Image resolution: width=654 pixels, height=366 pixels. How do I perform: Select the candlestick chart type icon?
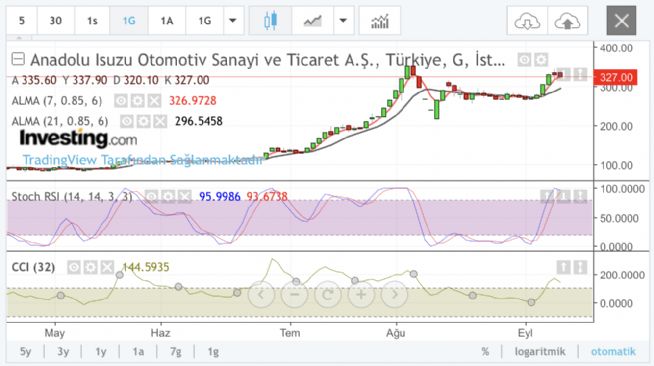tap(270, 20)
